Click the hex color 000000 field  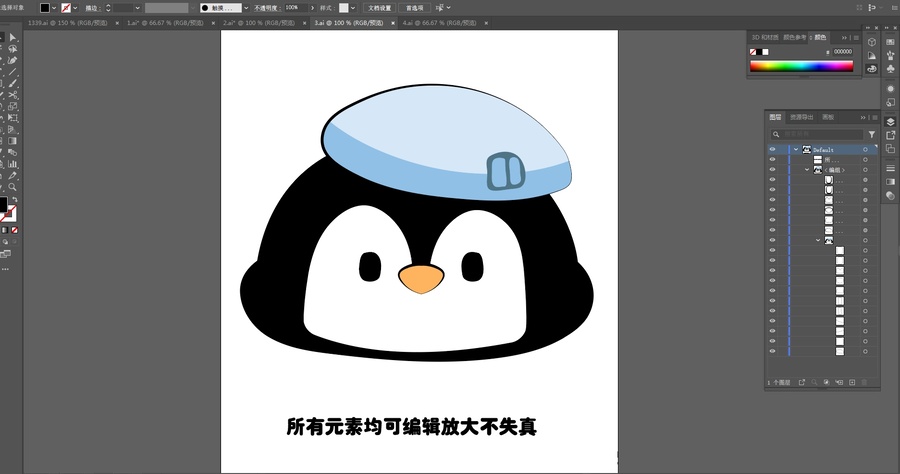point(843,52)
